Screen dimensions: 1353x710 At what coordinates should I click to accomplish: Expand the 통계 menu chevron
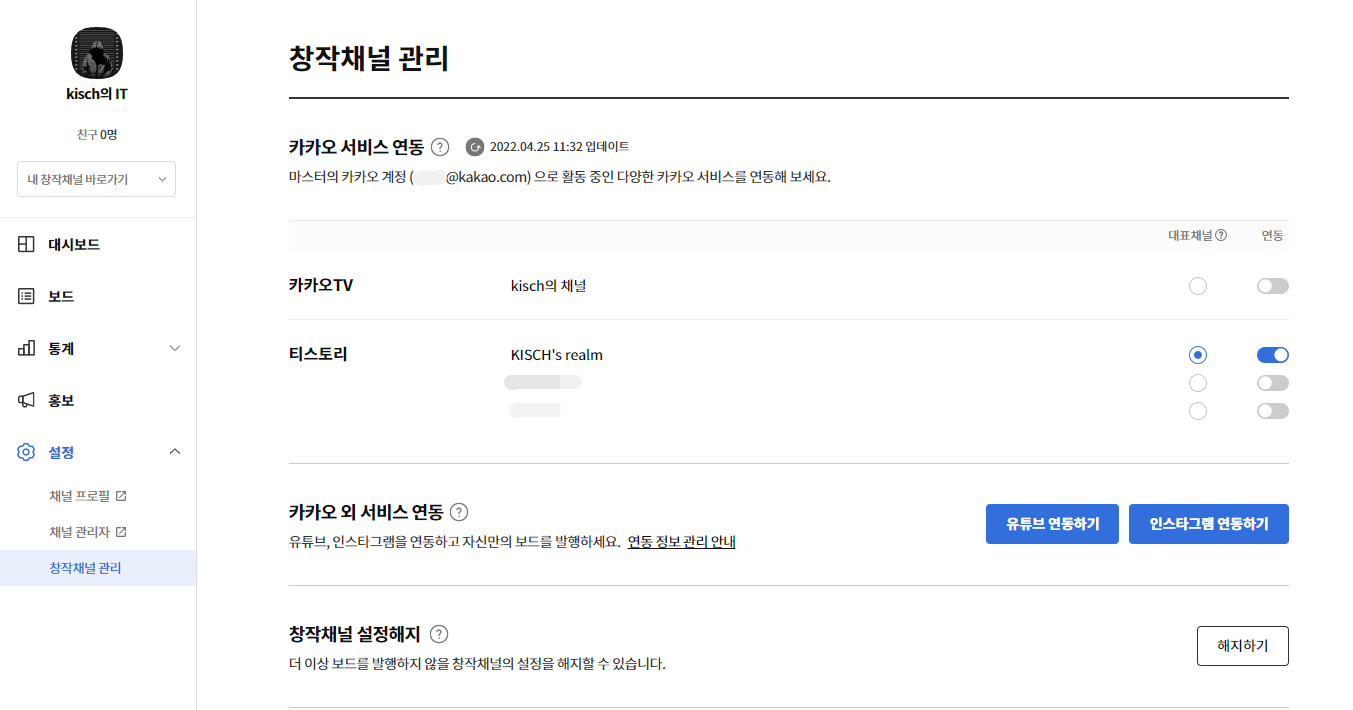[175, 348]
